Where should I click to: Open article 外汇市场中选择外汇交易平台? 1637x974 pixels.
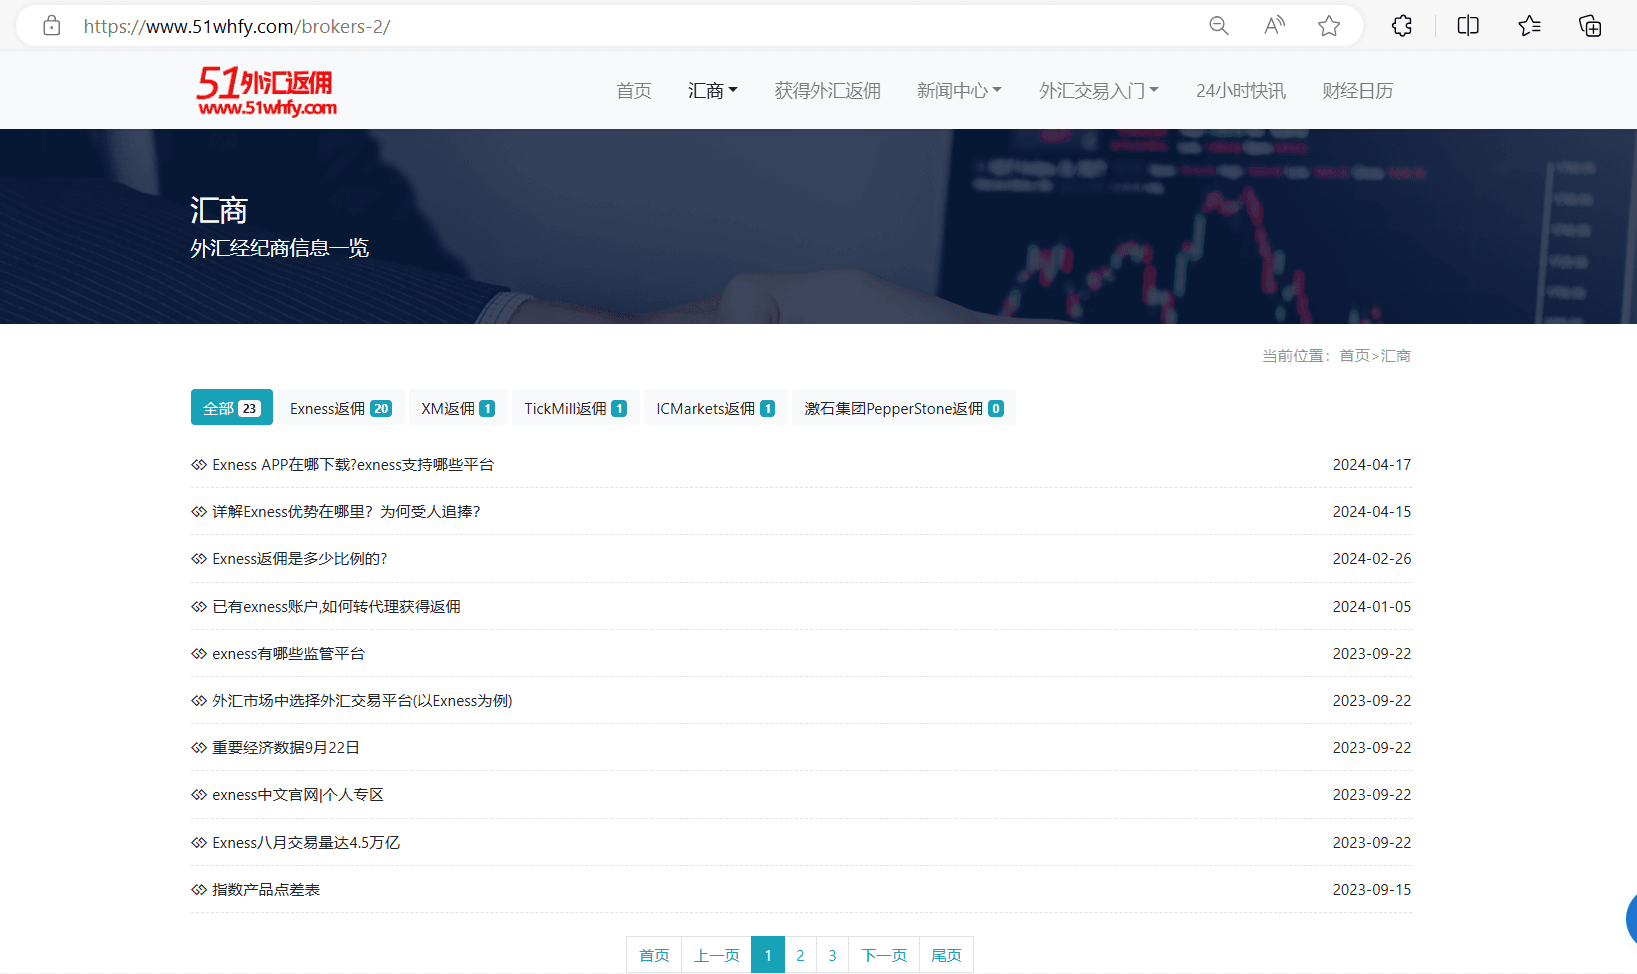(362, 701)
